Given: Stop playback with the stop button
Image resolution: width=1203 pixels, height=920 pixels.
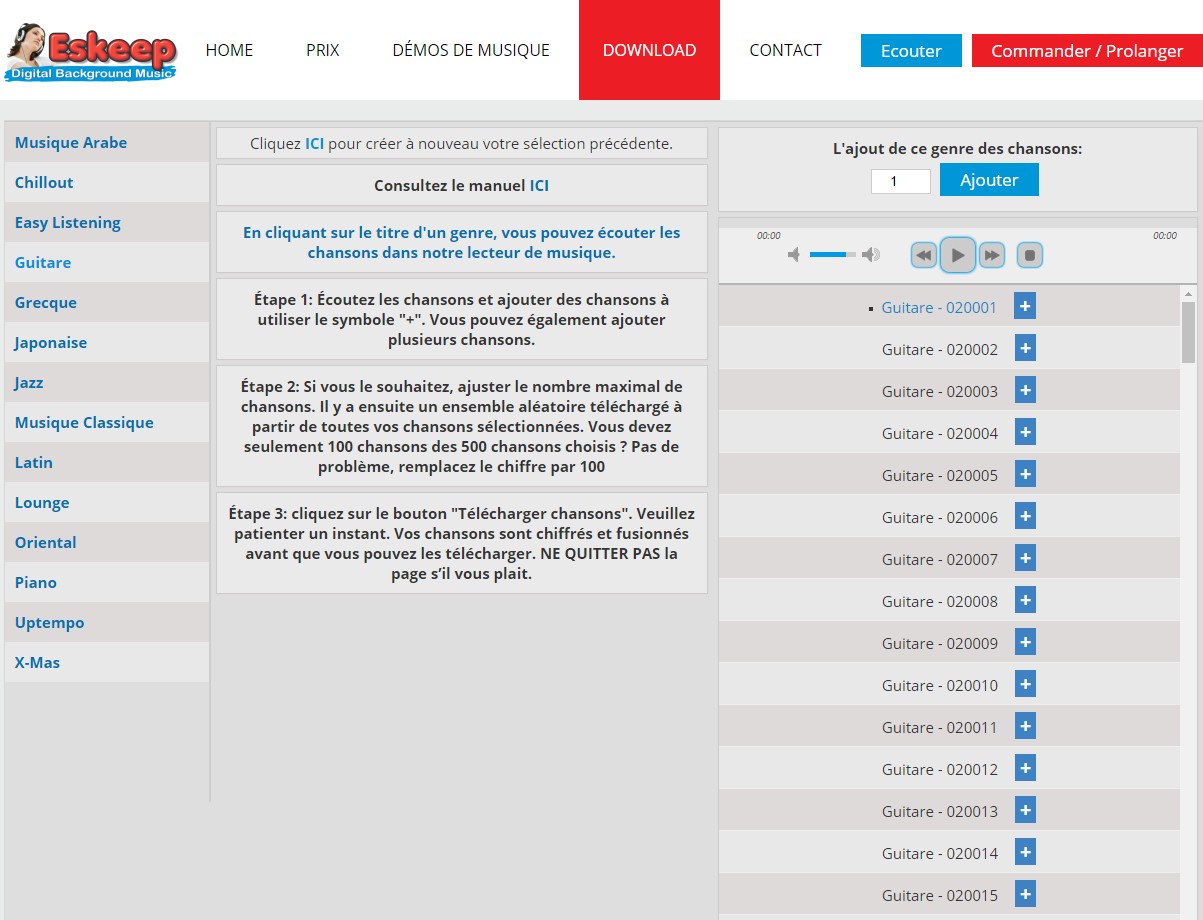Looking at the screenshot, I should click(x=1030, y=255).
